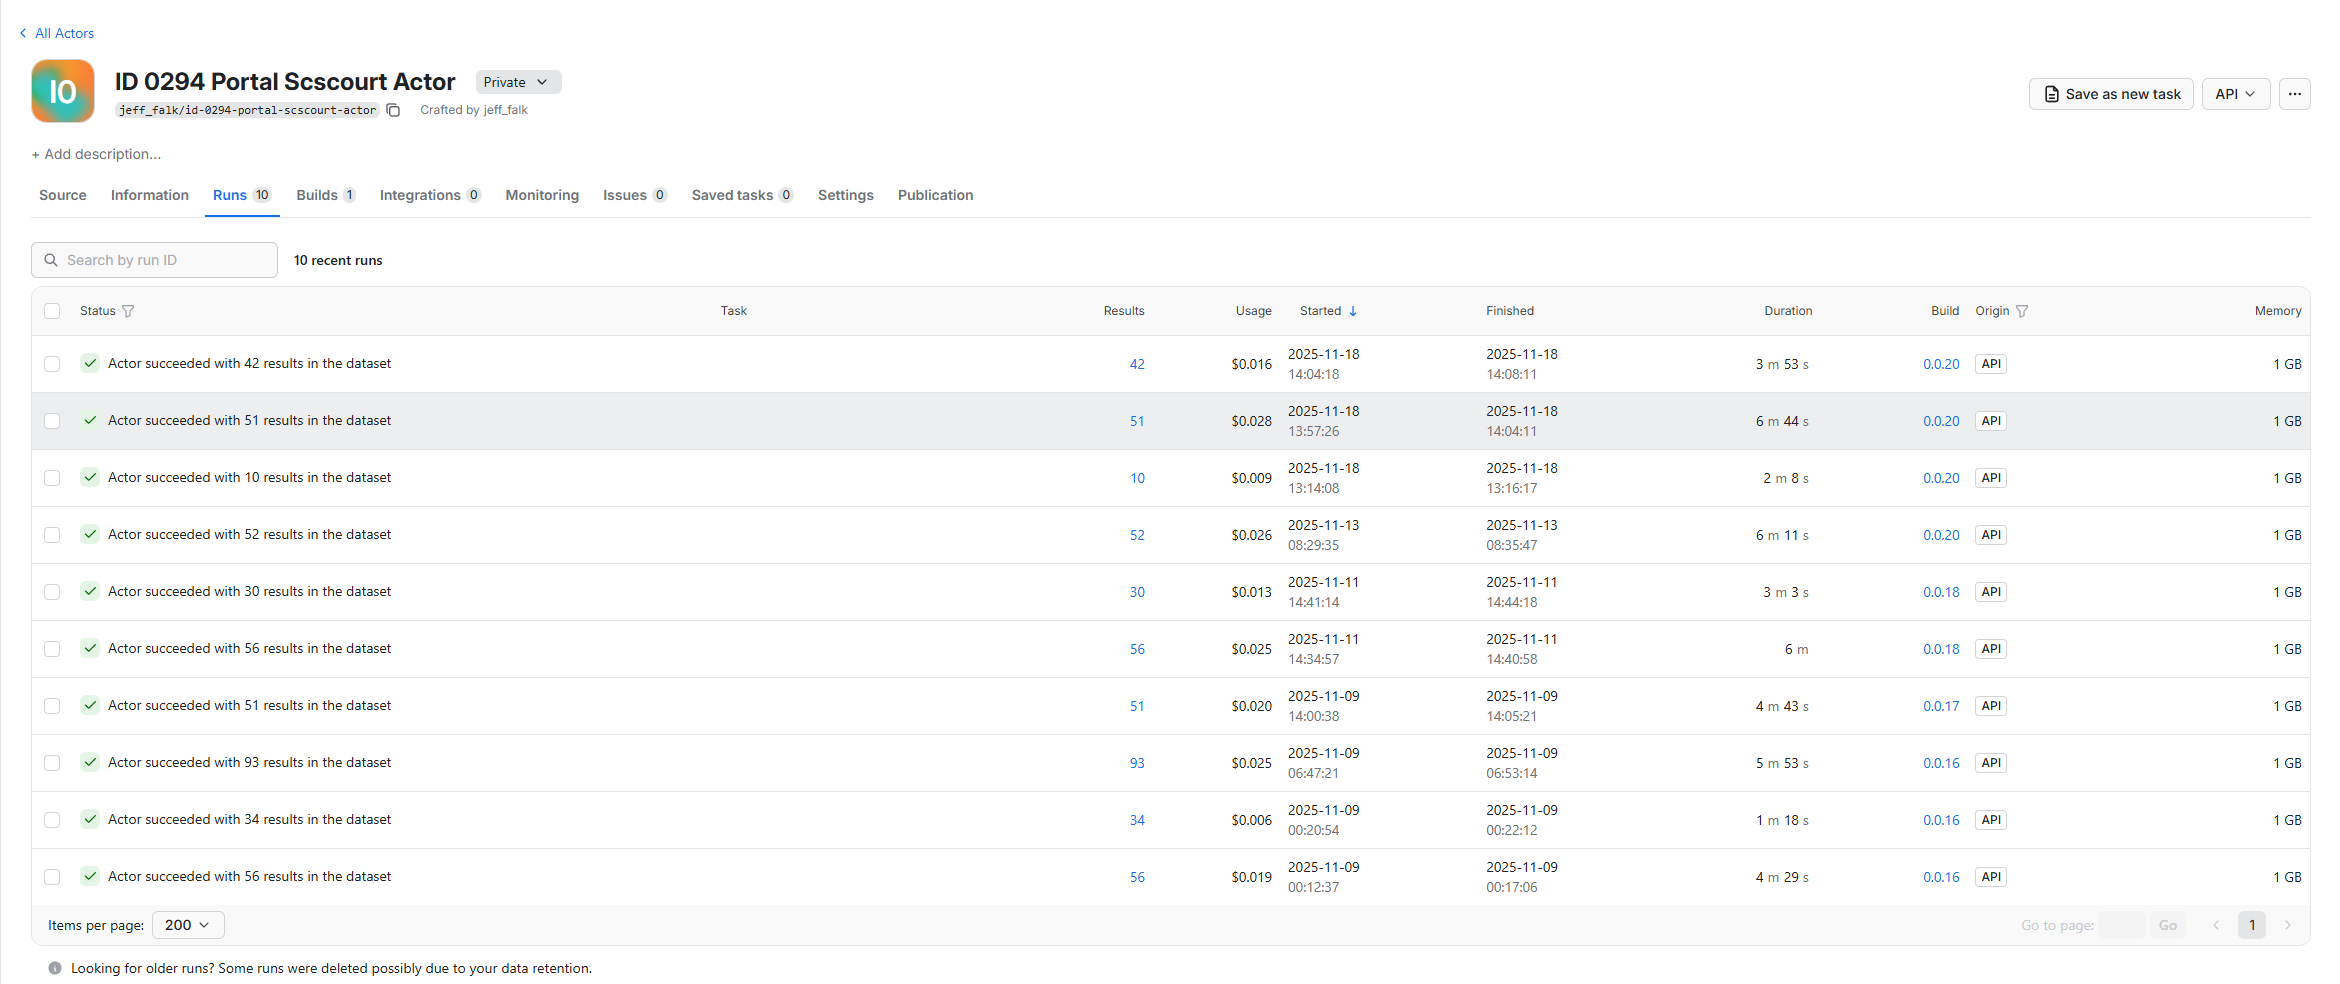
Task: Open build version 0.0.18 link
Action: (1941, 591)
